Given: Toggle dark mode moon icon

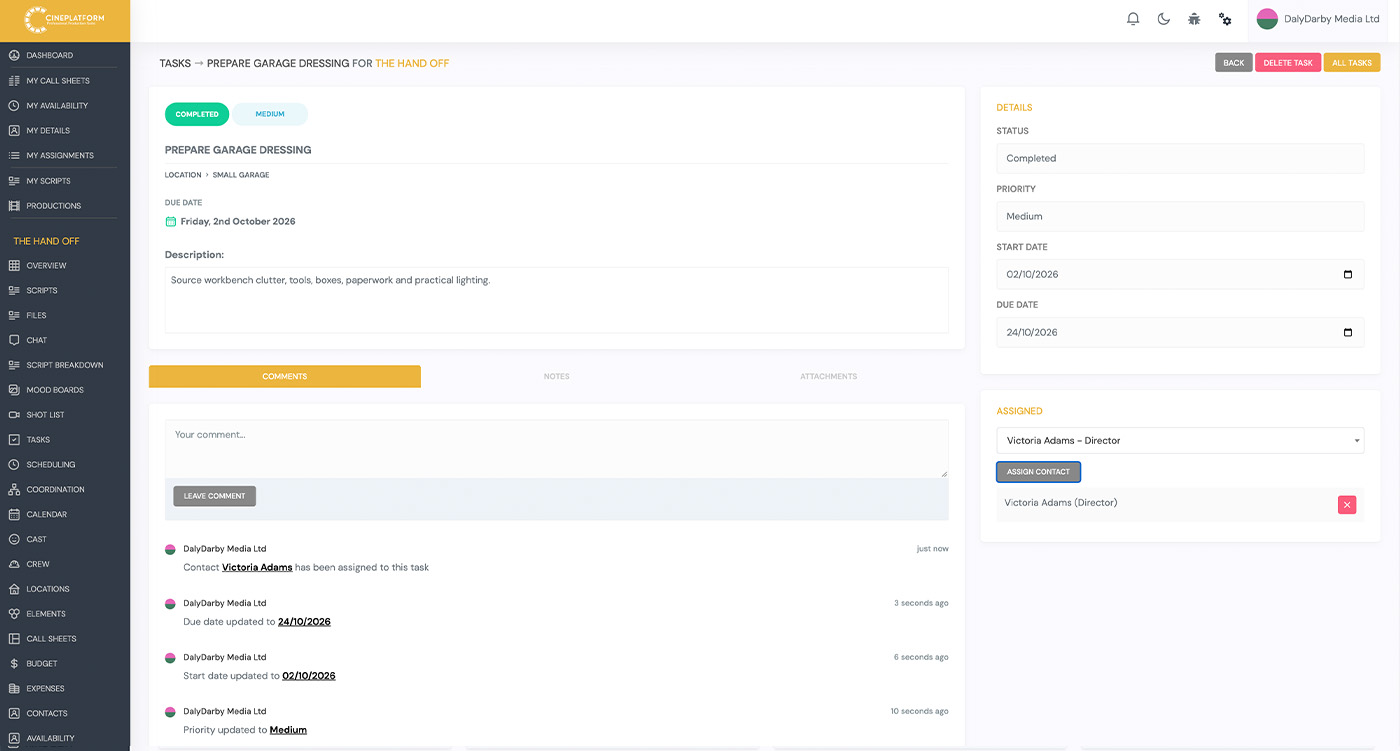Looking at the screenshot, I should pyautogui.click(x=1164, y=19).
